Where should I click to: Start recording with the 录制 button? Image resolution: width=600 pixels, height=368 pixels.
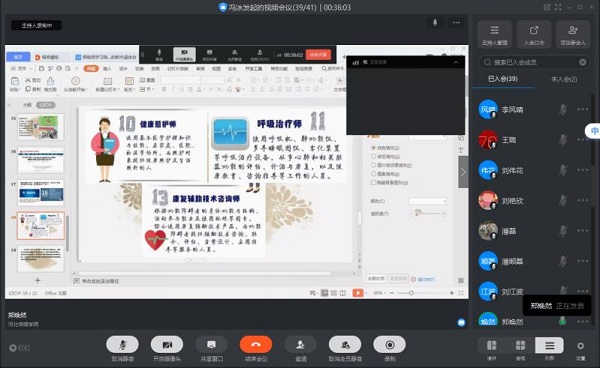click(x=390, y=345)
